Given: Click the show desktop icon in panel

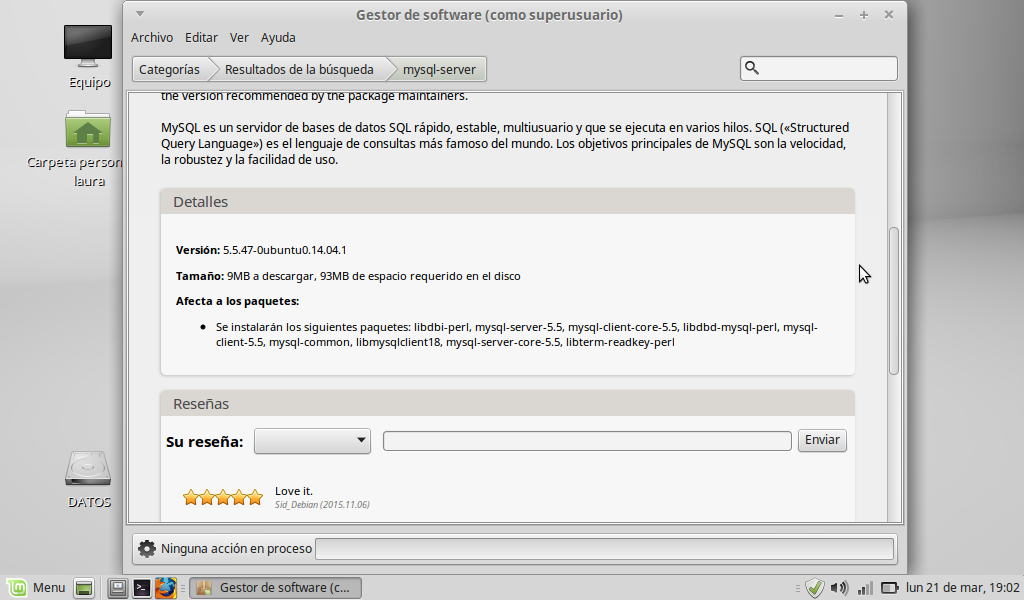Looking at the screenshot, I should tap(84, 588).
